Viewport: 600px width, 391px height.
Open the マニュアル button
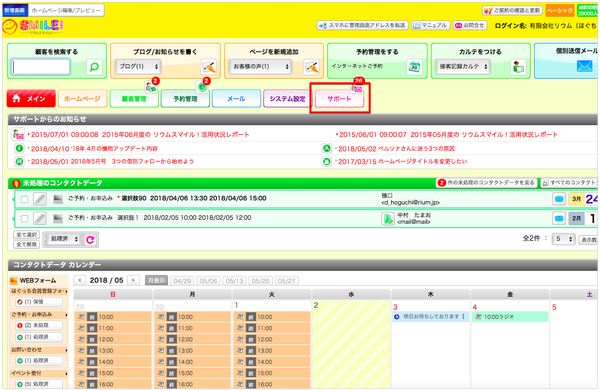(430, 25)
